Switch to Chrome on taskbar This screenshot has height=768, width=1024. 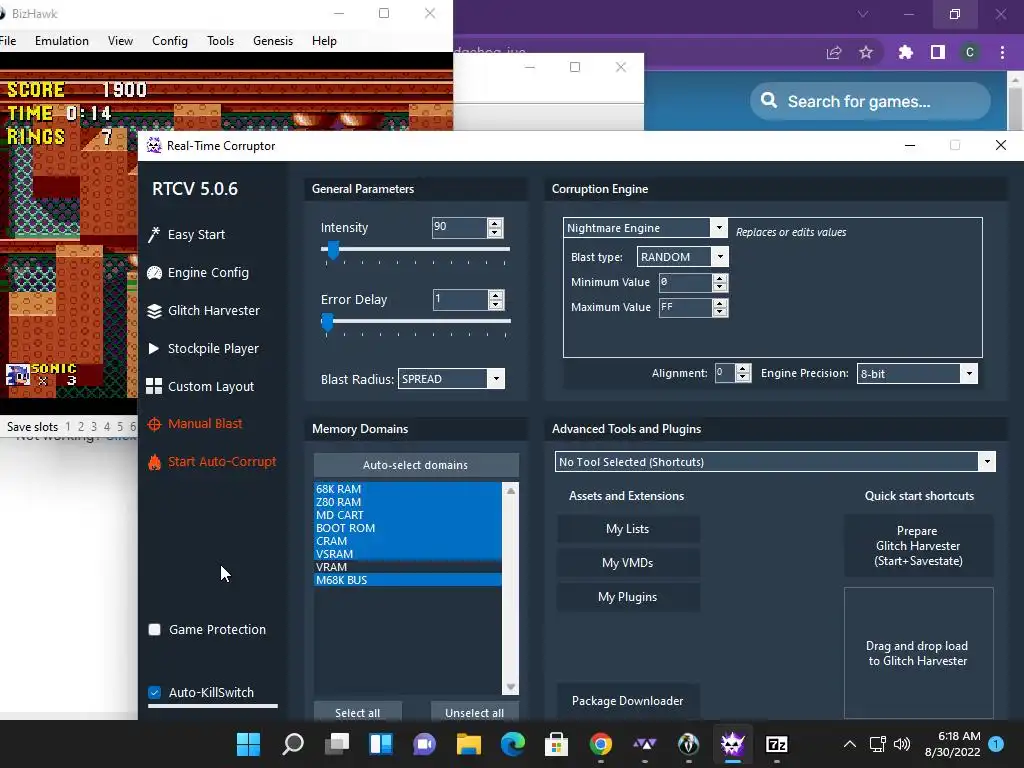(x=601, y=744)
